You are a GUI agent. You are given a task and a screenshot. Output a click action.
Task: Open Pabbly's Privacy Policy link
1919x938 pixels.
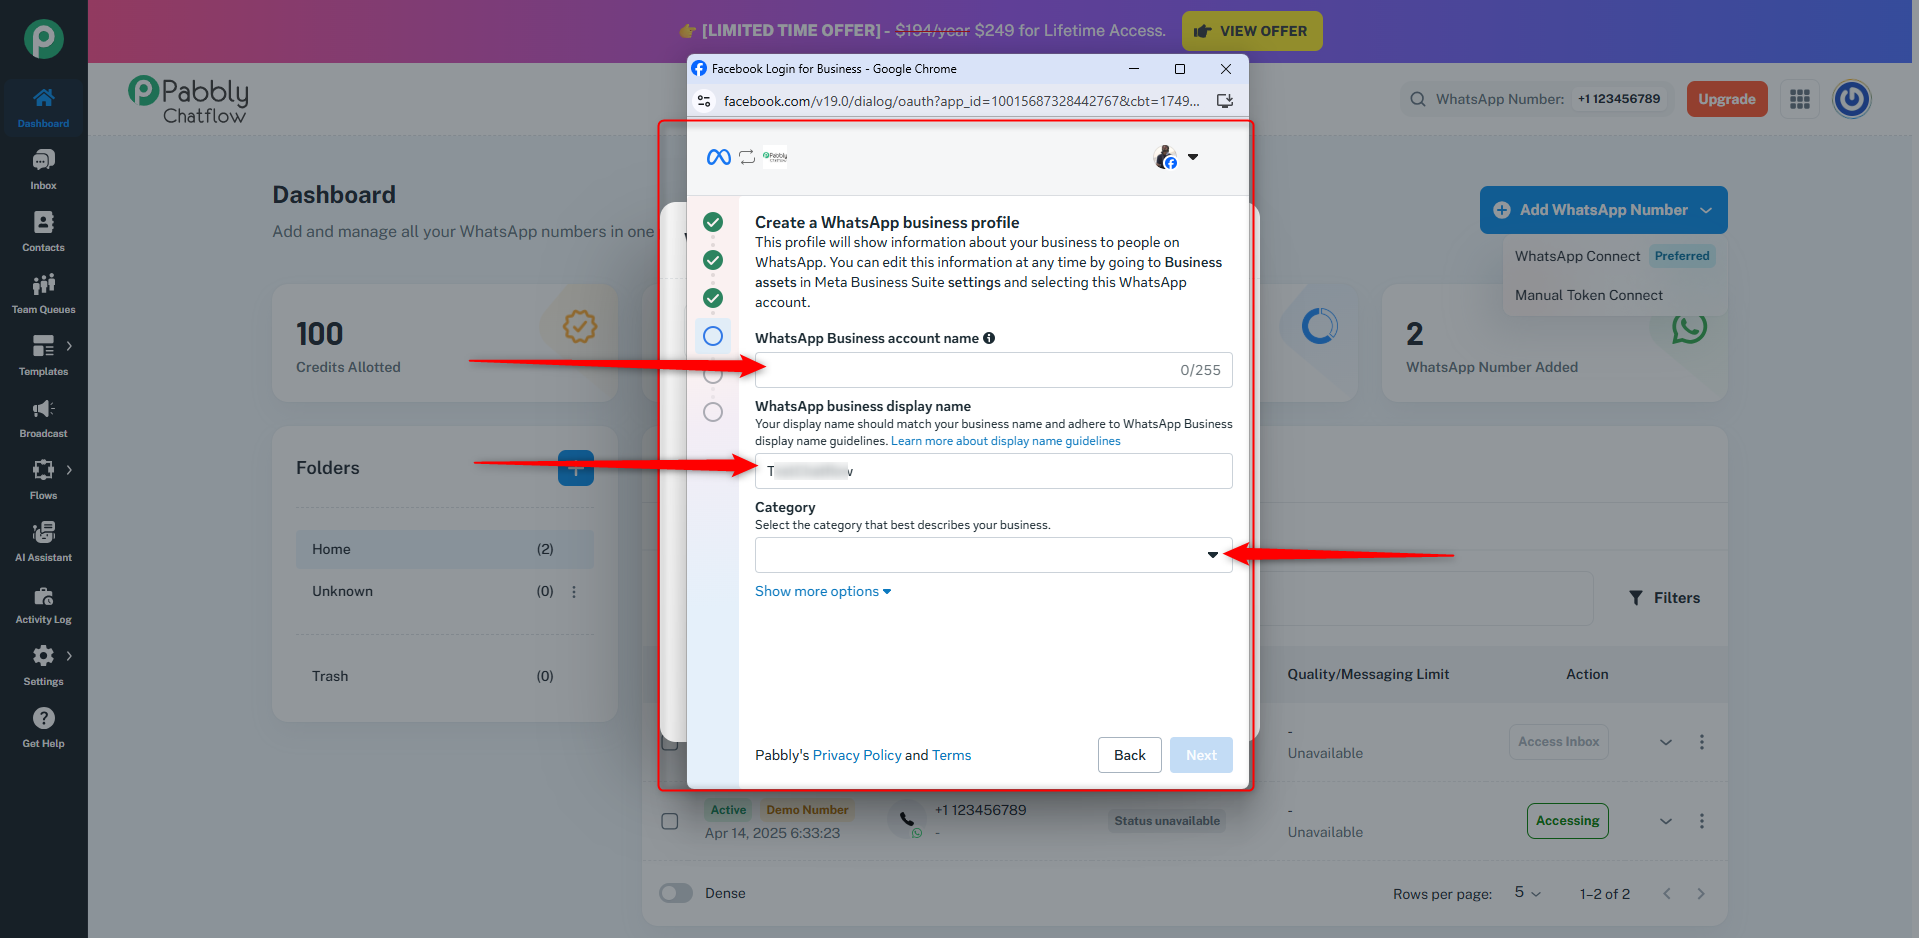[857, 755]
